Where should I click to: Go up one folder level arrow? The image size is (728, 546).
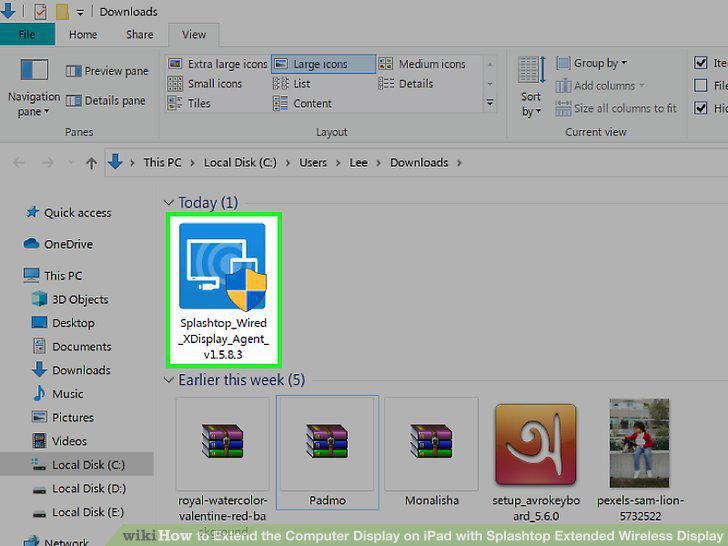pyautogui.click(x=91, y=162)
